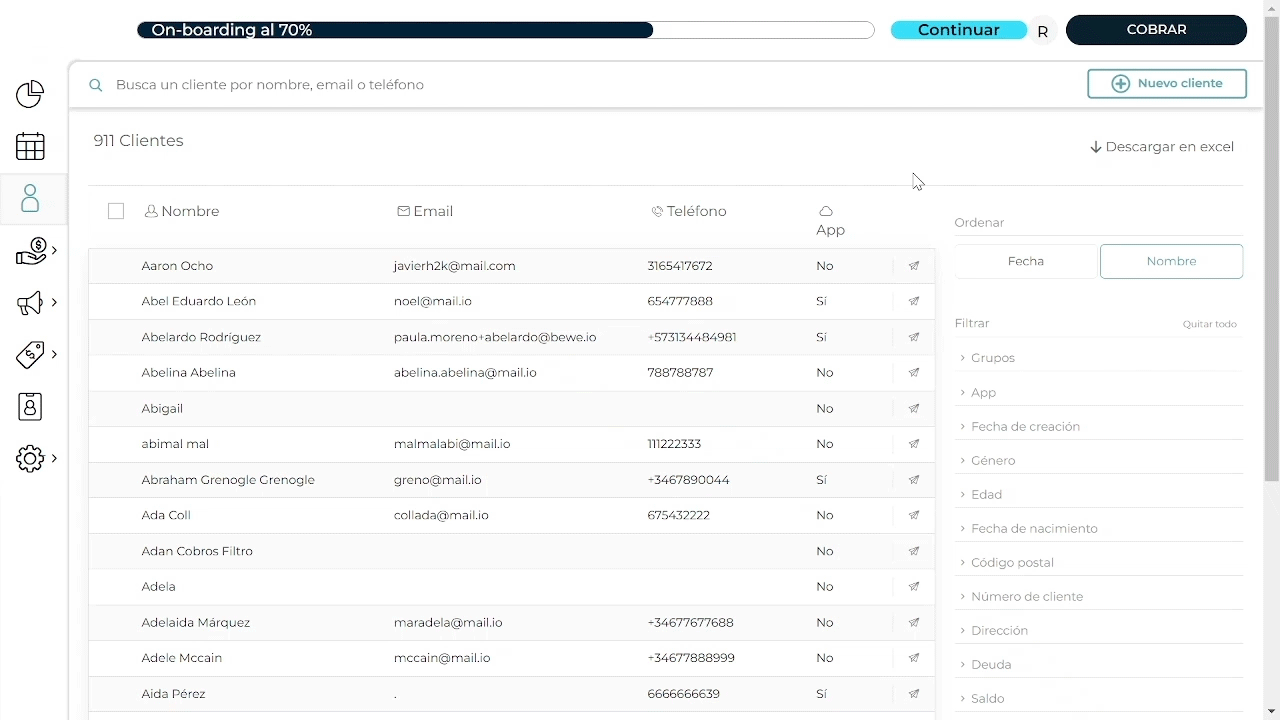
Task: Open the sales hand-with-coin sidebar icon
Action: (31, 251)
